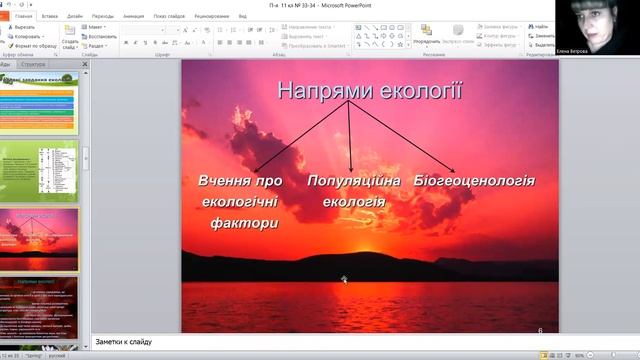Click the Find (Найти) button

click(538, 27)
